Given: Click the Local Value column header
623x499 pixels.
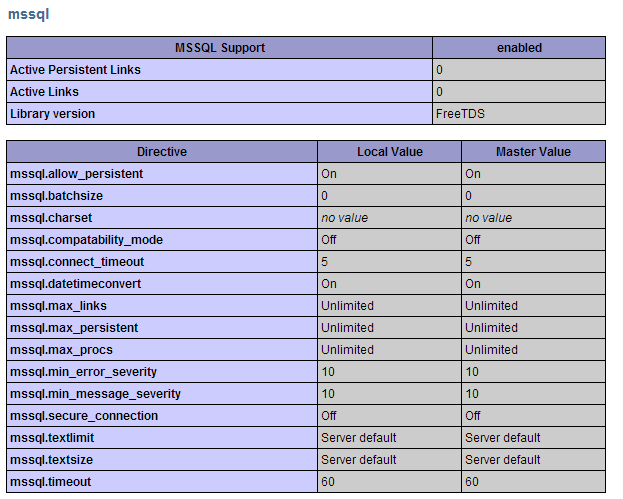Looking at the screenshot, I should [390, 152].
